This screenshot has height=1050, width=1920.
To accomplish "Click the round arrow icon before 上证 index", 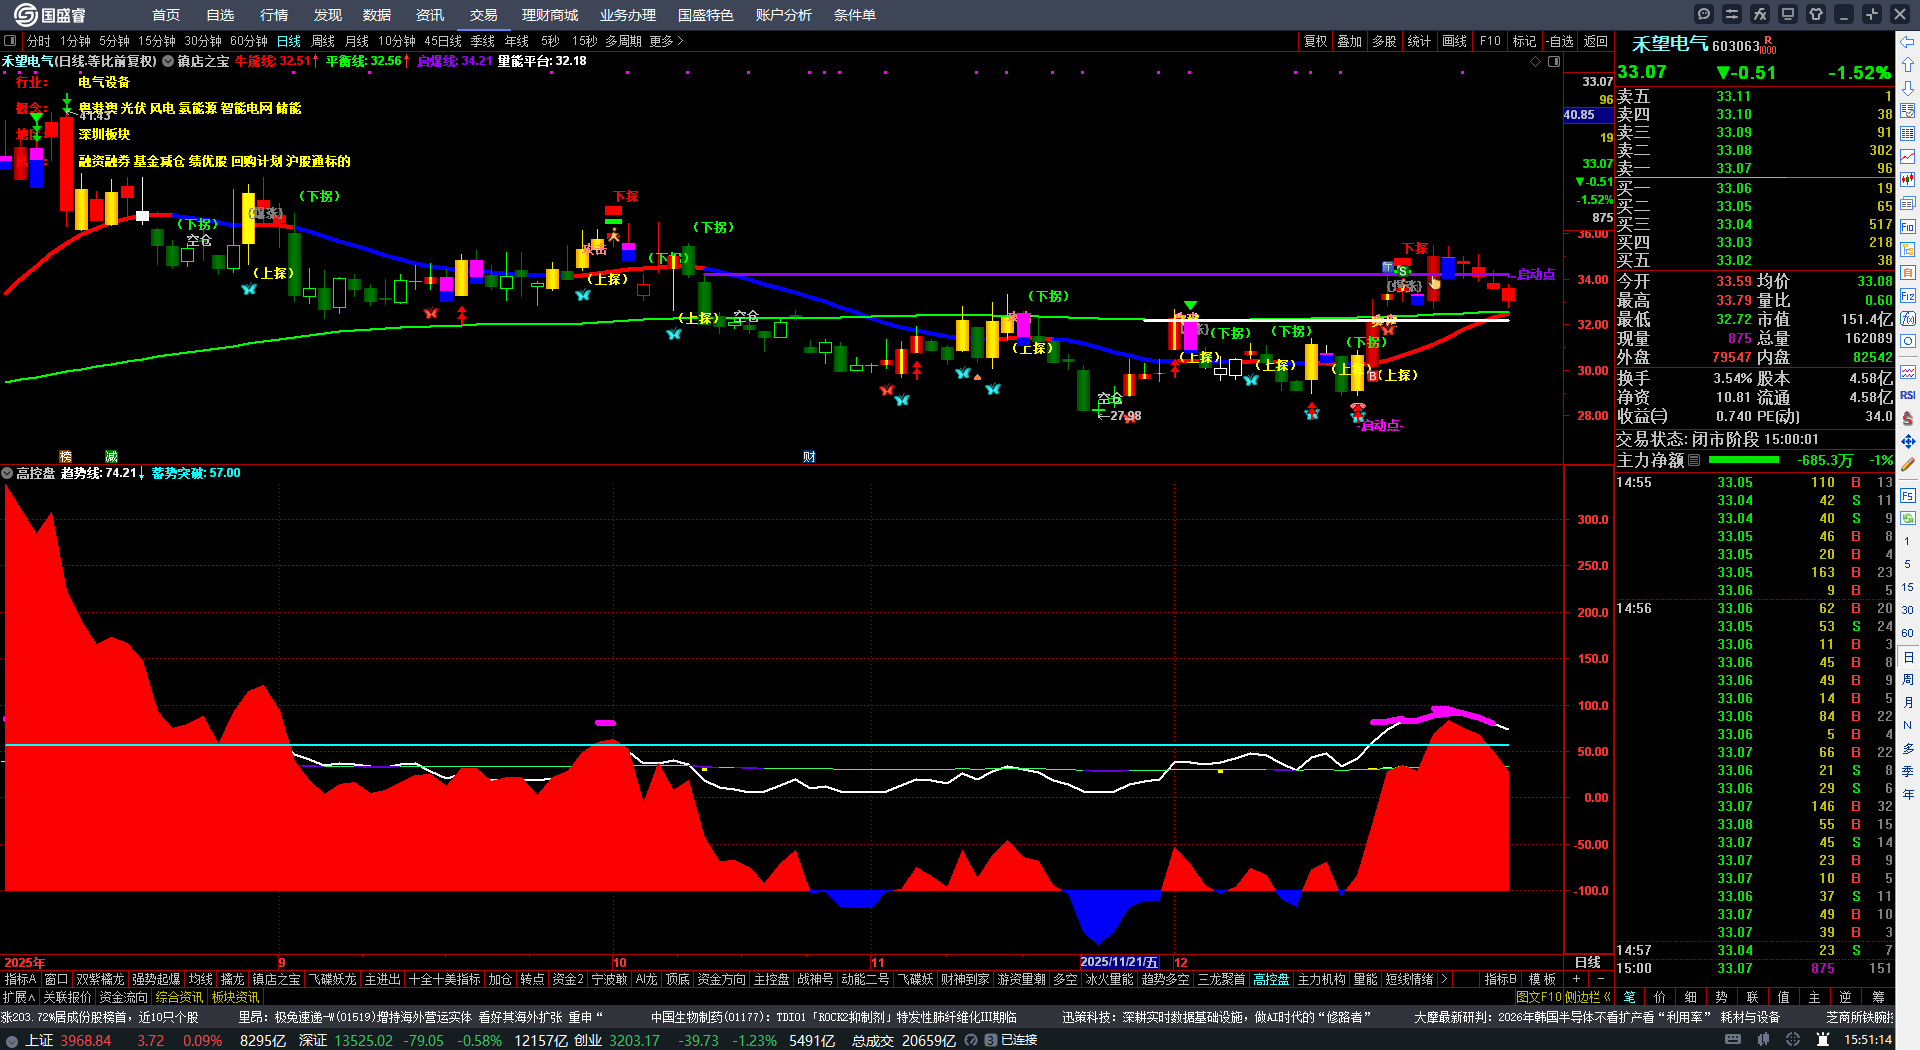I will (12, 1041).
